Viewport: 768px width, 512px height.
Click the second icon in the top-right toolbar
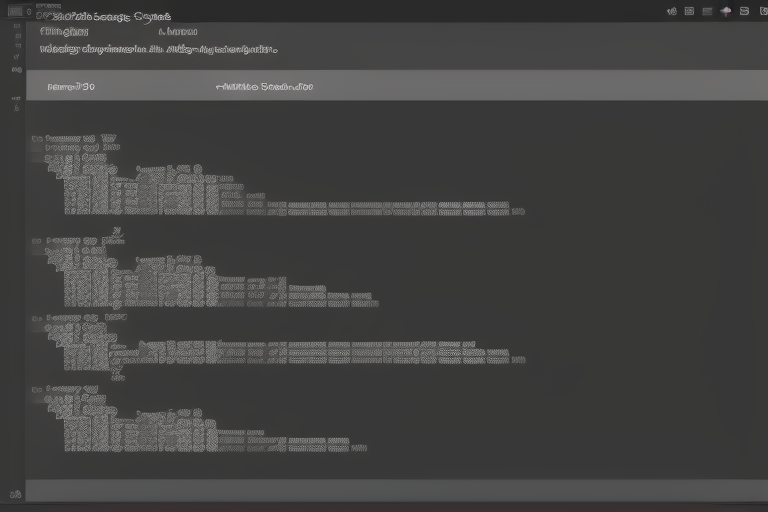[x=689, y=11]
